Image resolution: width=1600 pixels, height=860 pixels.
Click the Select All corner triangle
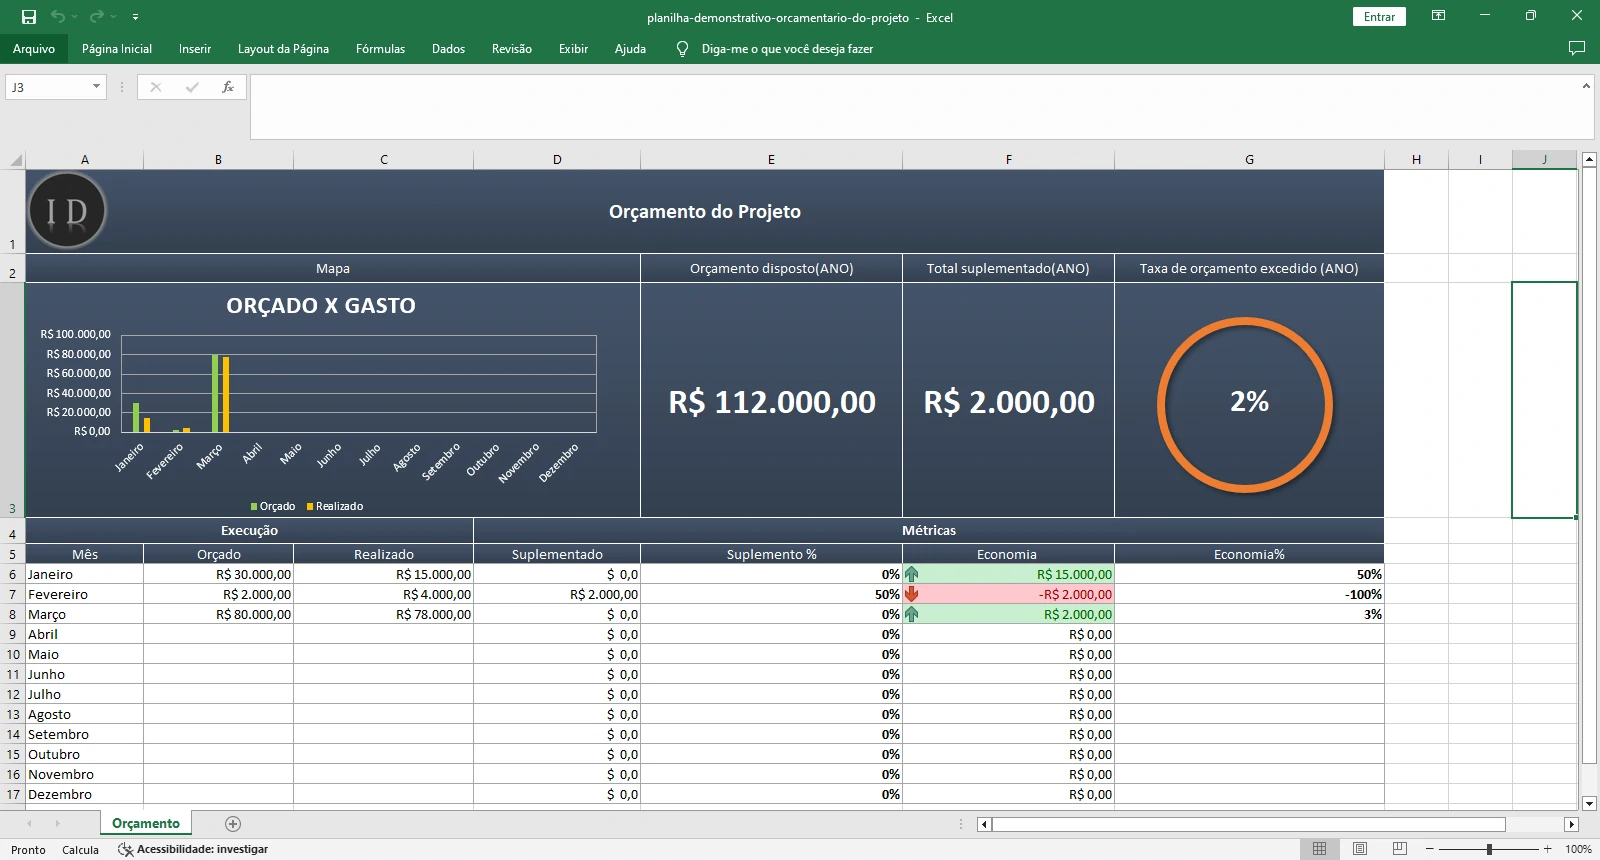click(15, 160)
